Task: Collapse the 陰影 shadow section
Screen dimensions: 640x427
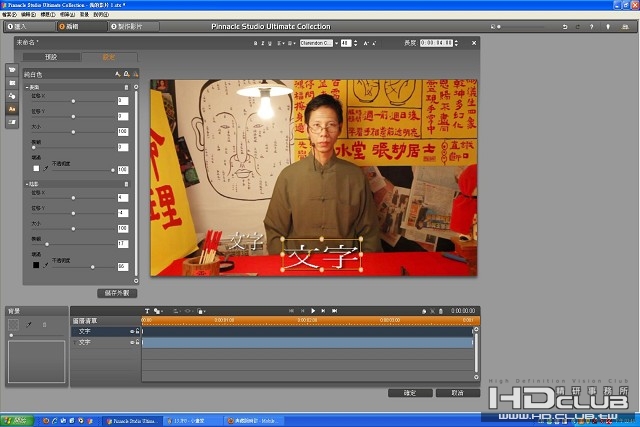Action: (27, 184)
